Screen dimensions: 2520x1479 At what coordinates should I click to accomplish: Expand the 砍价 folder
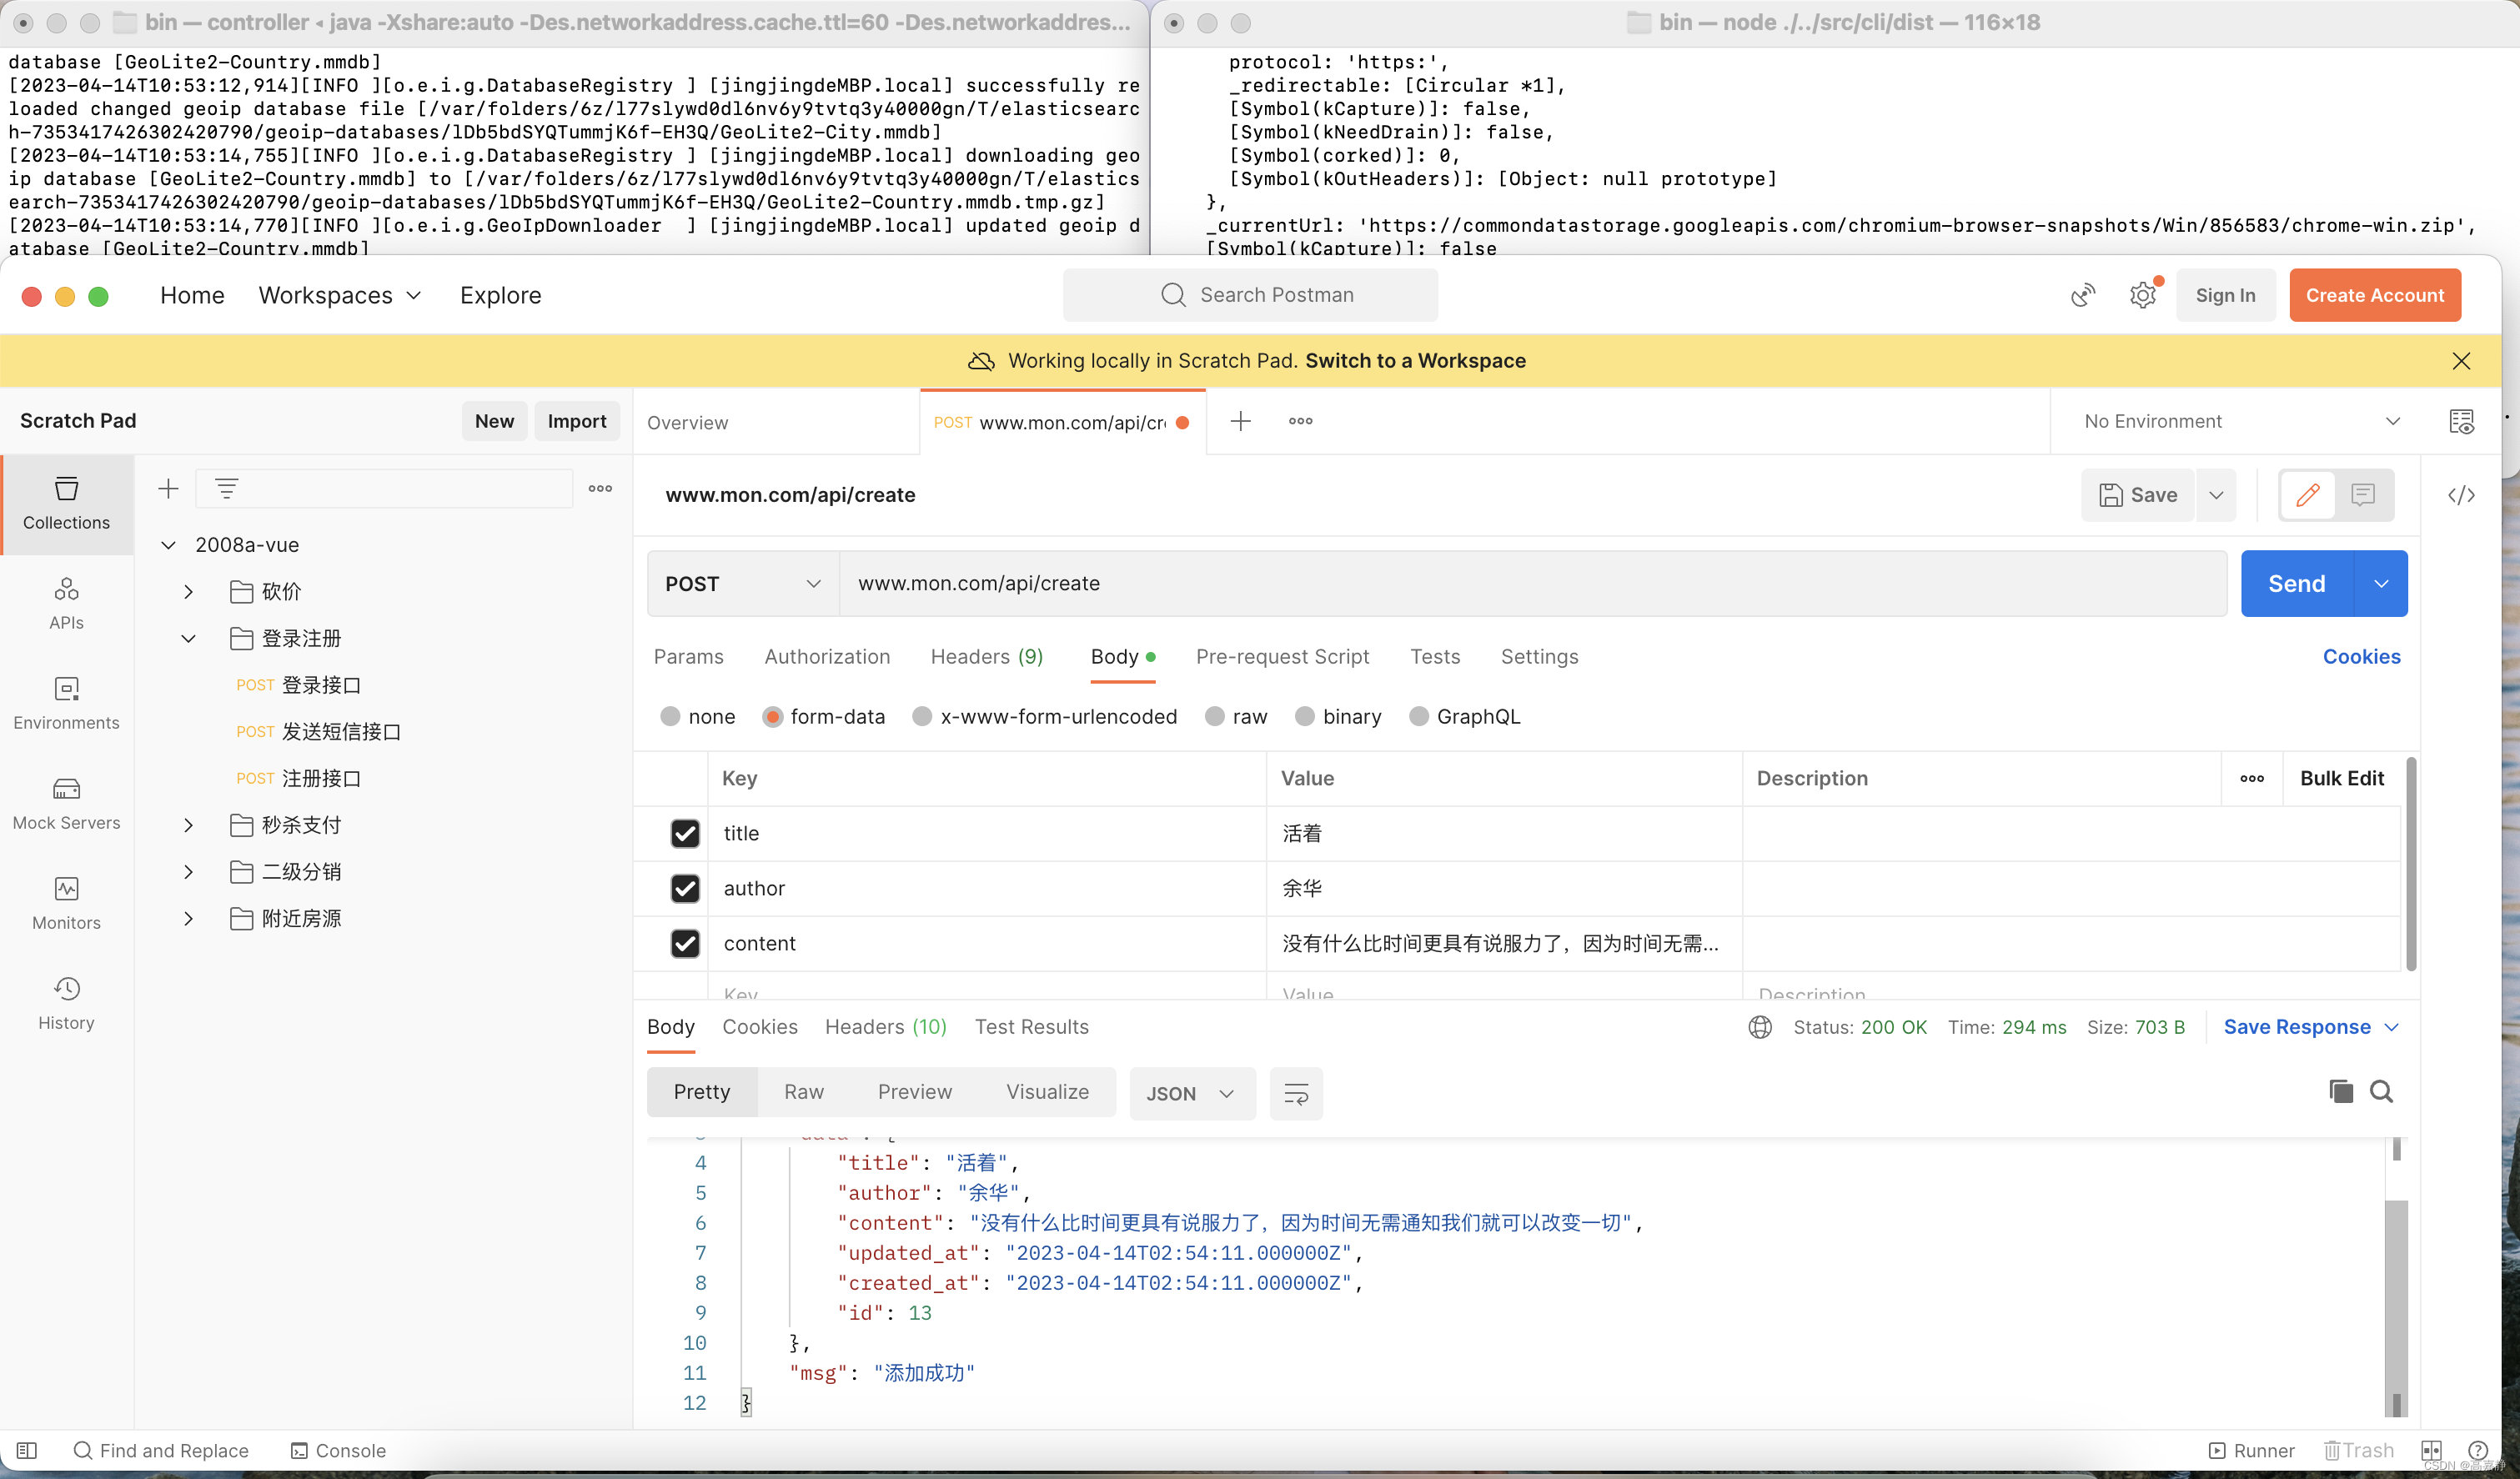coord(188,592)
